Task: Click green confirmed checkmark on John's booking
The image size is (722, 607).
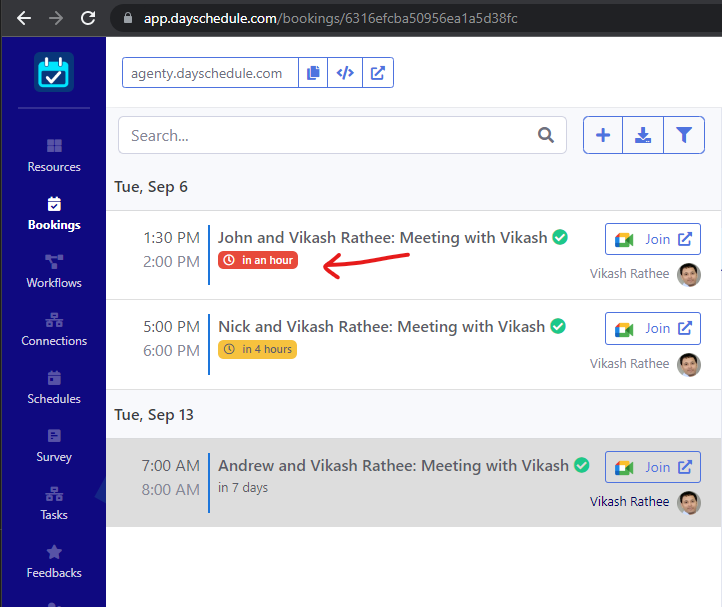Action: [x=560, y=237]
